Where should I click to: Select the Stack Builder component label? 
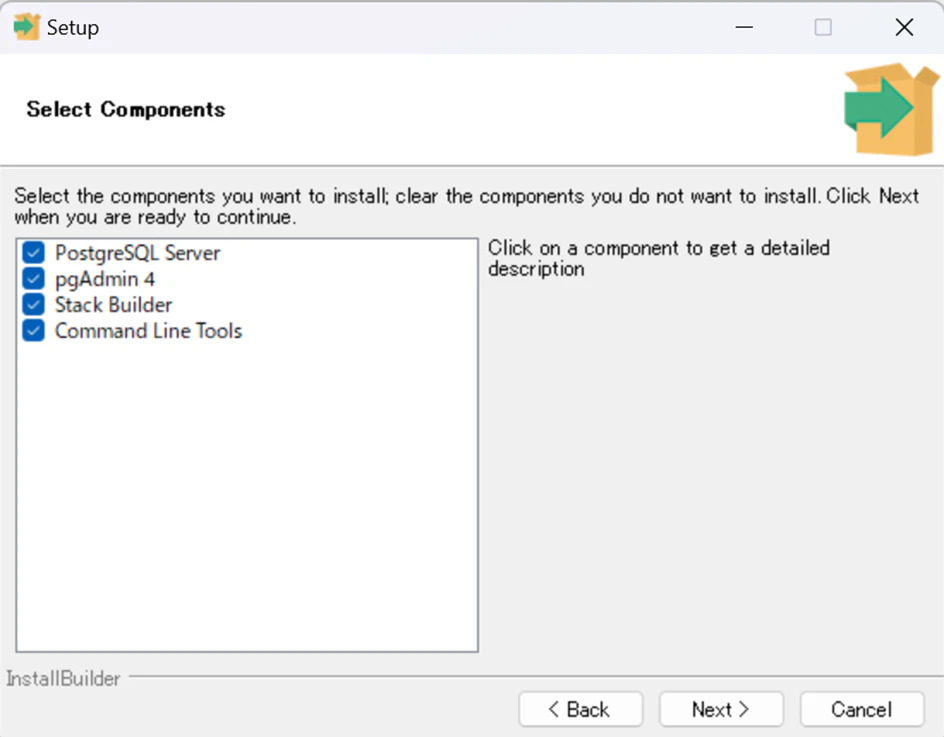pos(113,305)
